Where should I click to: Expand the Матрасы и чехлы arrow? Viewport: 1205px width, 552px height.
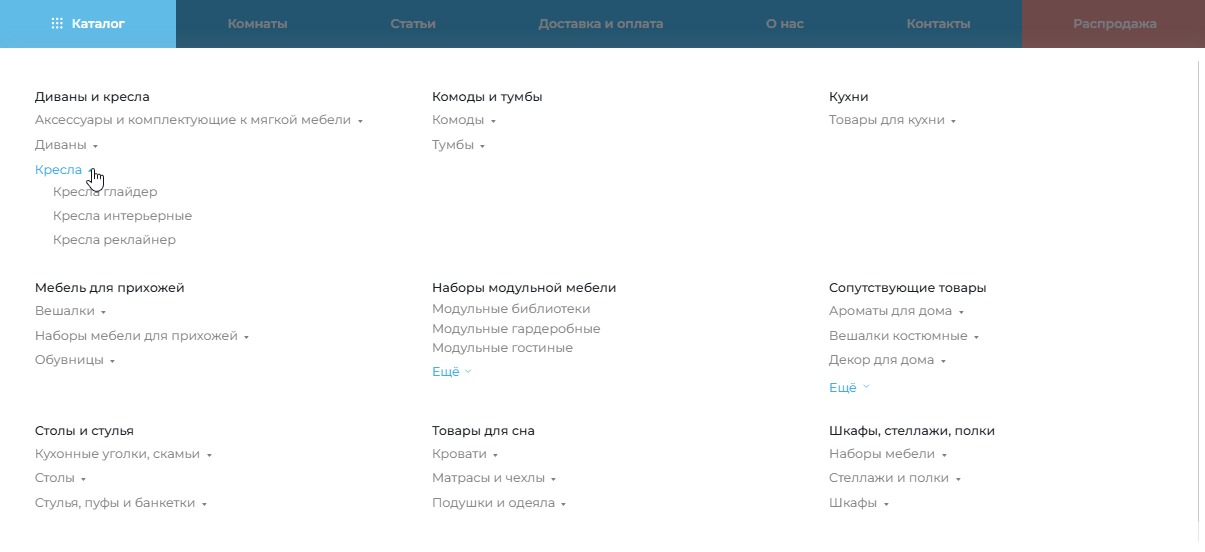pos(553,479)
